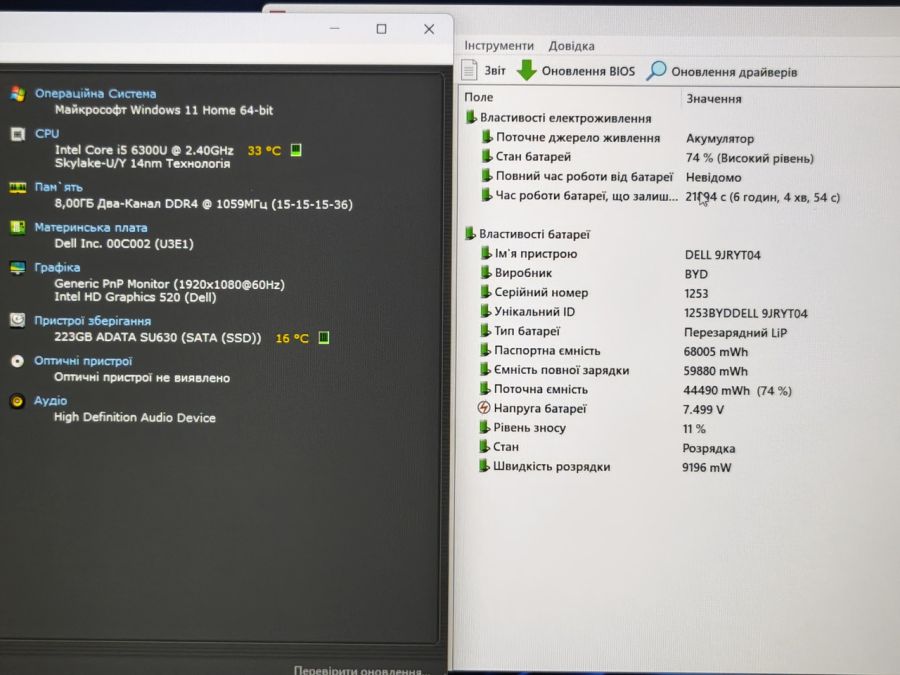Viewport: 900px width, 675px height.
Task: Open the Пристрої зберігання section link
Action: [92, 321]
